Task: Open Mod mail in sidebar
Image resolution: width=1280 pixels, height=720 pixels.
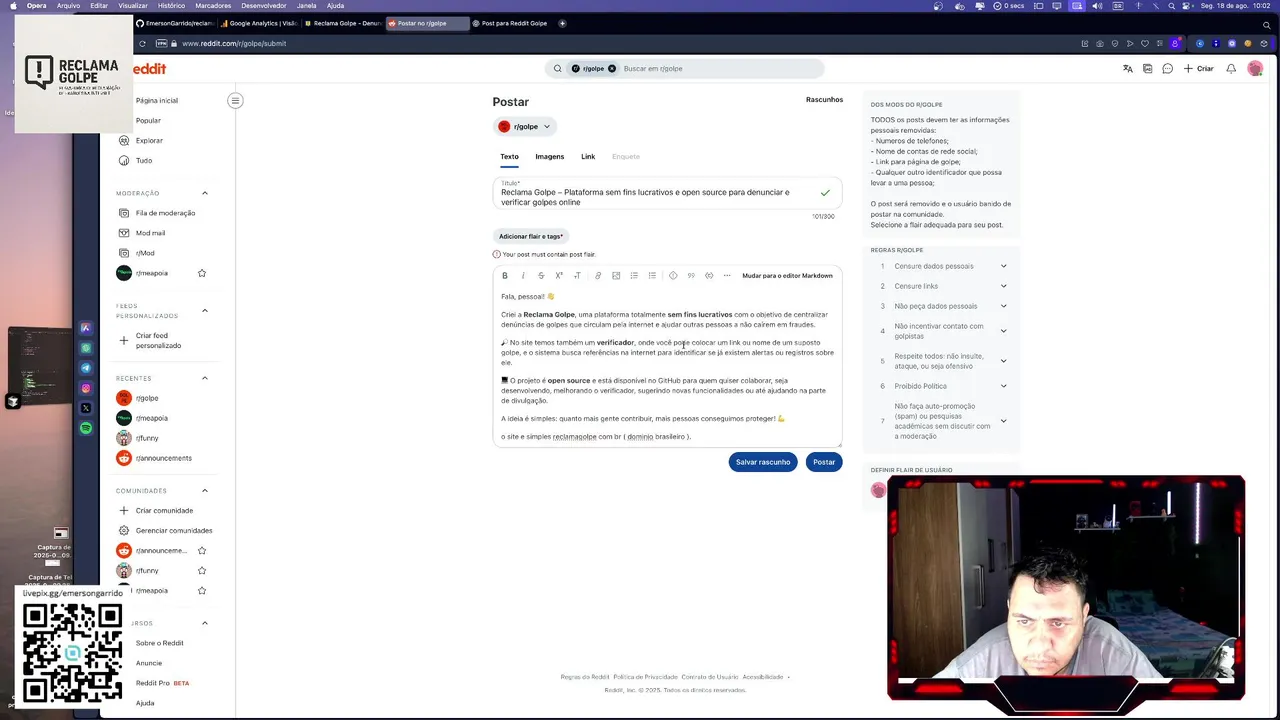Action: [x=150, y=233]
